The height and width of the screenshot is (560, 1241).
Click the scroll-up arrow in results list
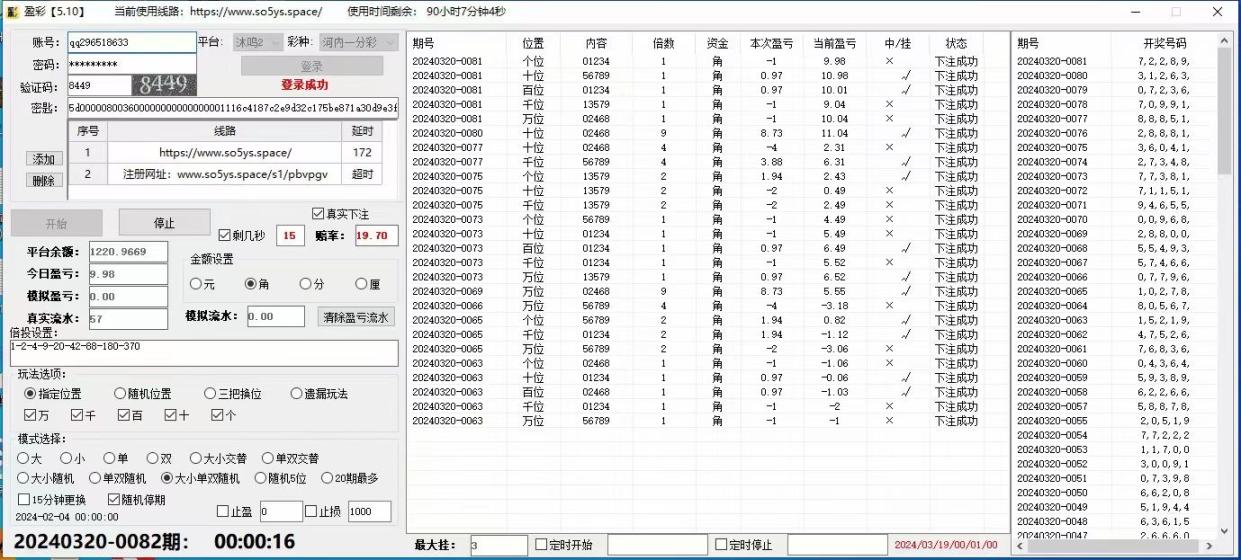coord(1224,40)
